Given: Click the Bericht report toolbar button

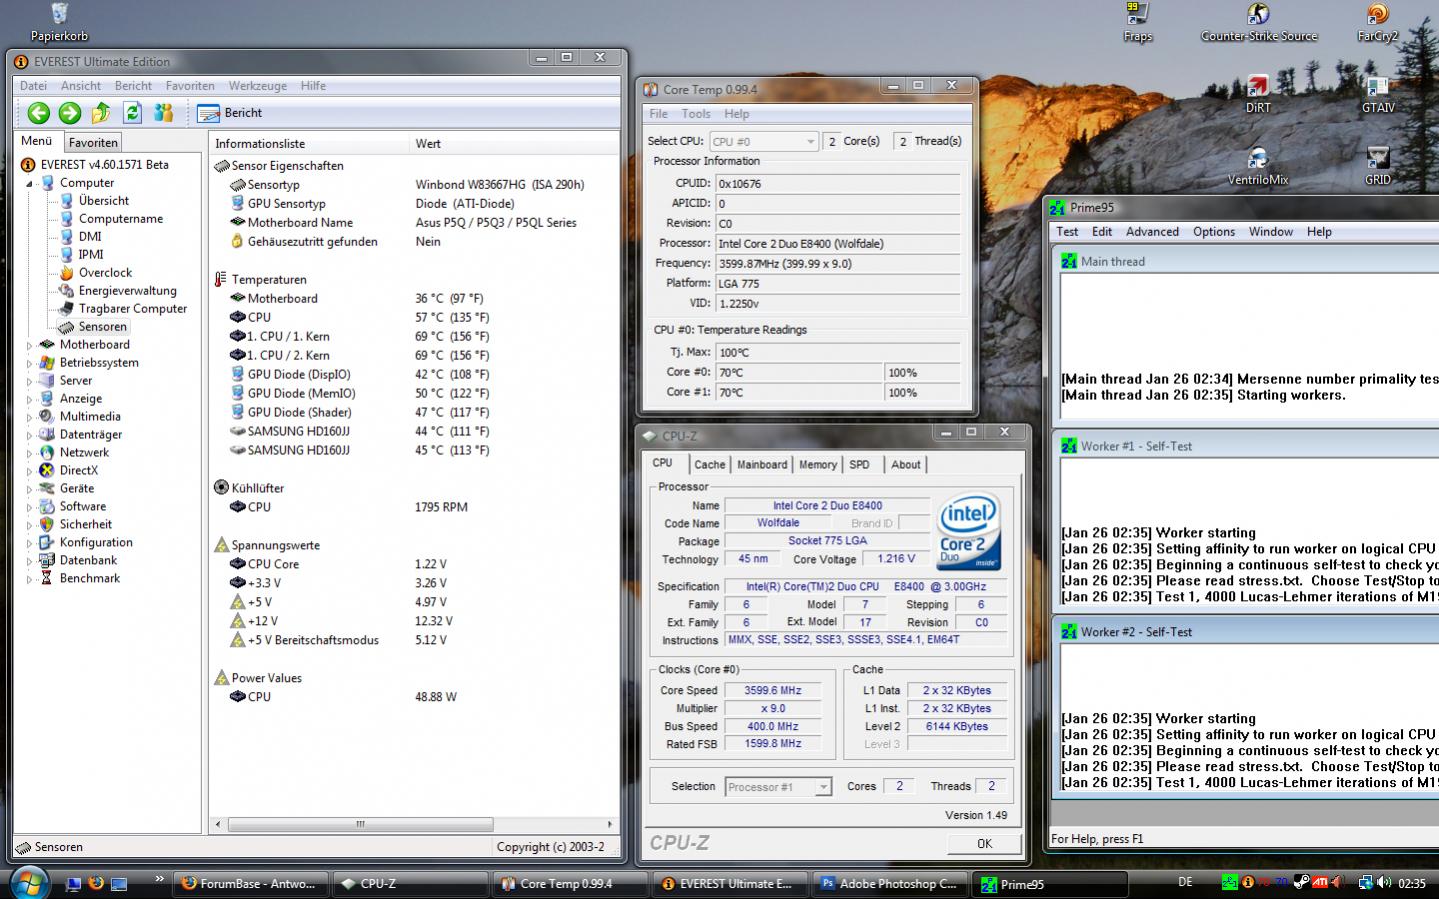Looking at the screenshot, I should [229, 113].
